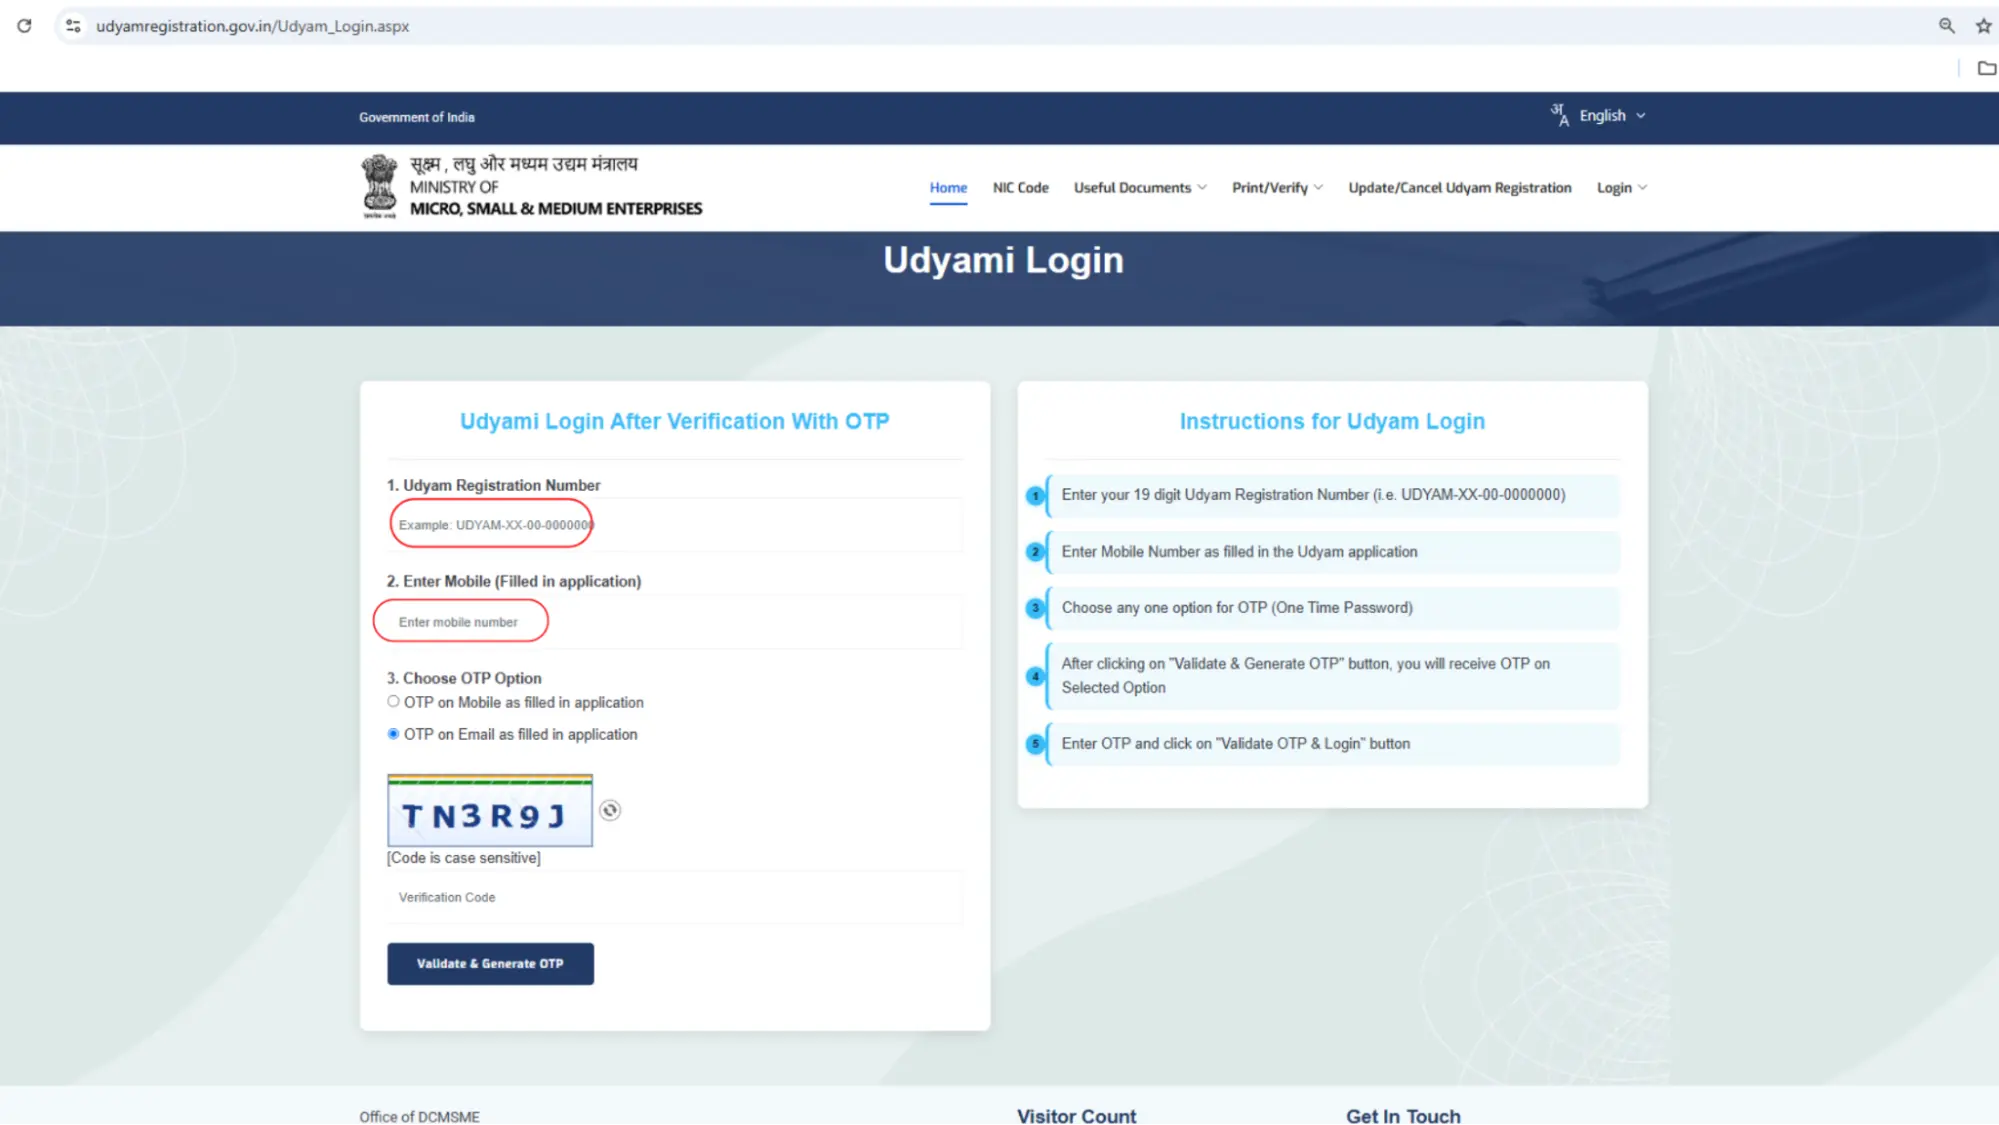Bookmark this page with star icon

pyautogui.click(x=1984, y=26)
